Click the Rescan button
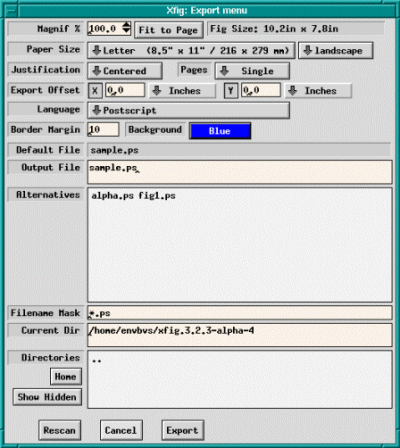Image resolution: width=400 pixels, height=448 pixels. coord(59,430)
